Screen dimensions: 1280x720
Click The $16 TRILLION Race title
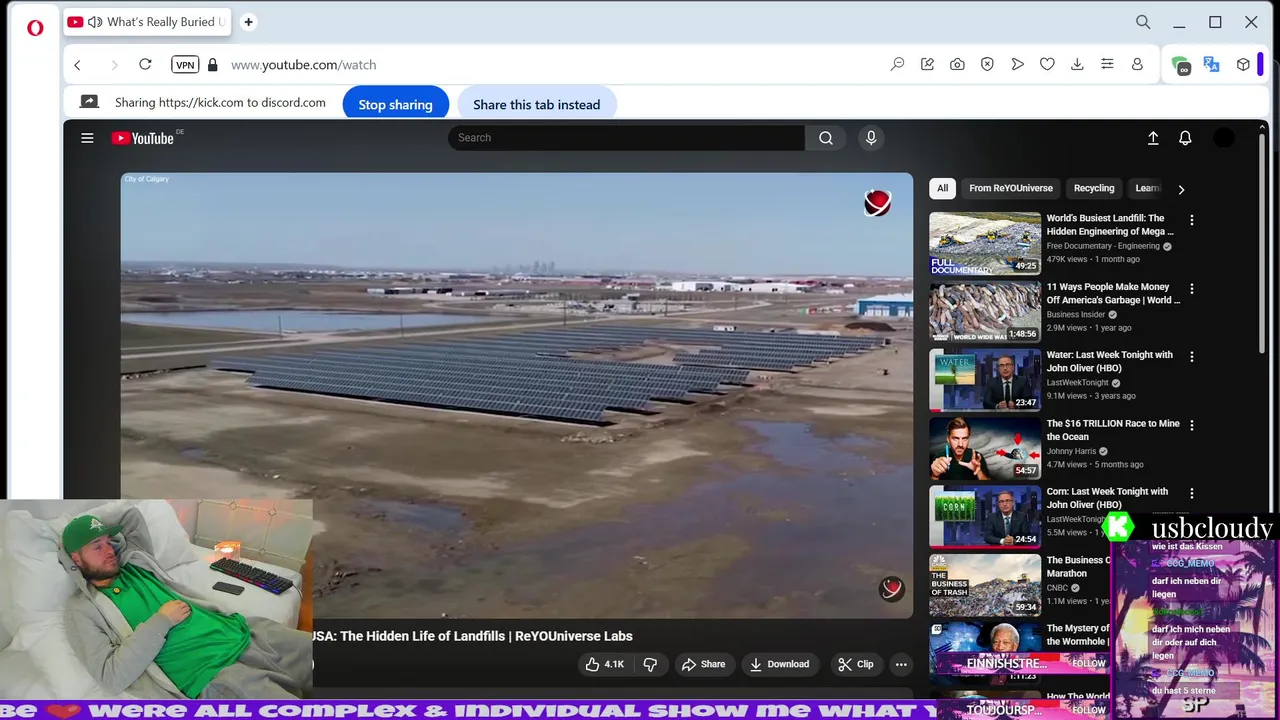coord(1113,430)
